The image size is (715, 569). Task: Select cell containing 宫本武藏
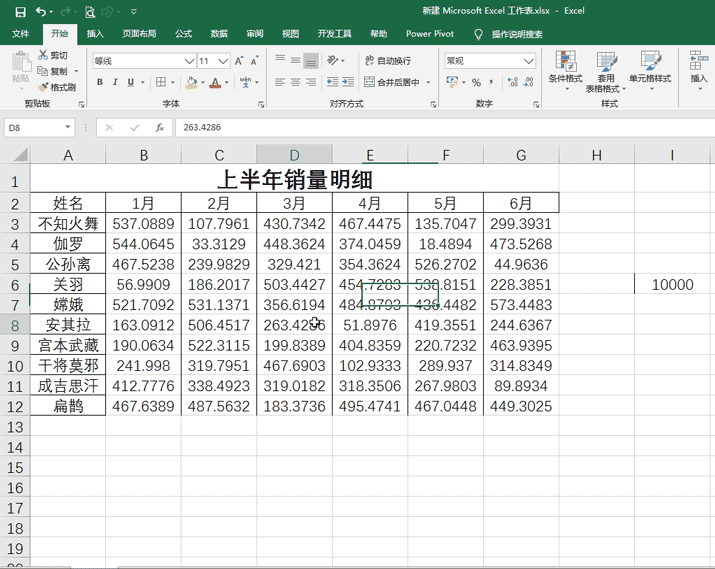click(x=68, y=345)
